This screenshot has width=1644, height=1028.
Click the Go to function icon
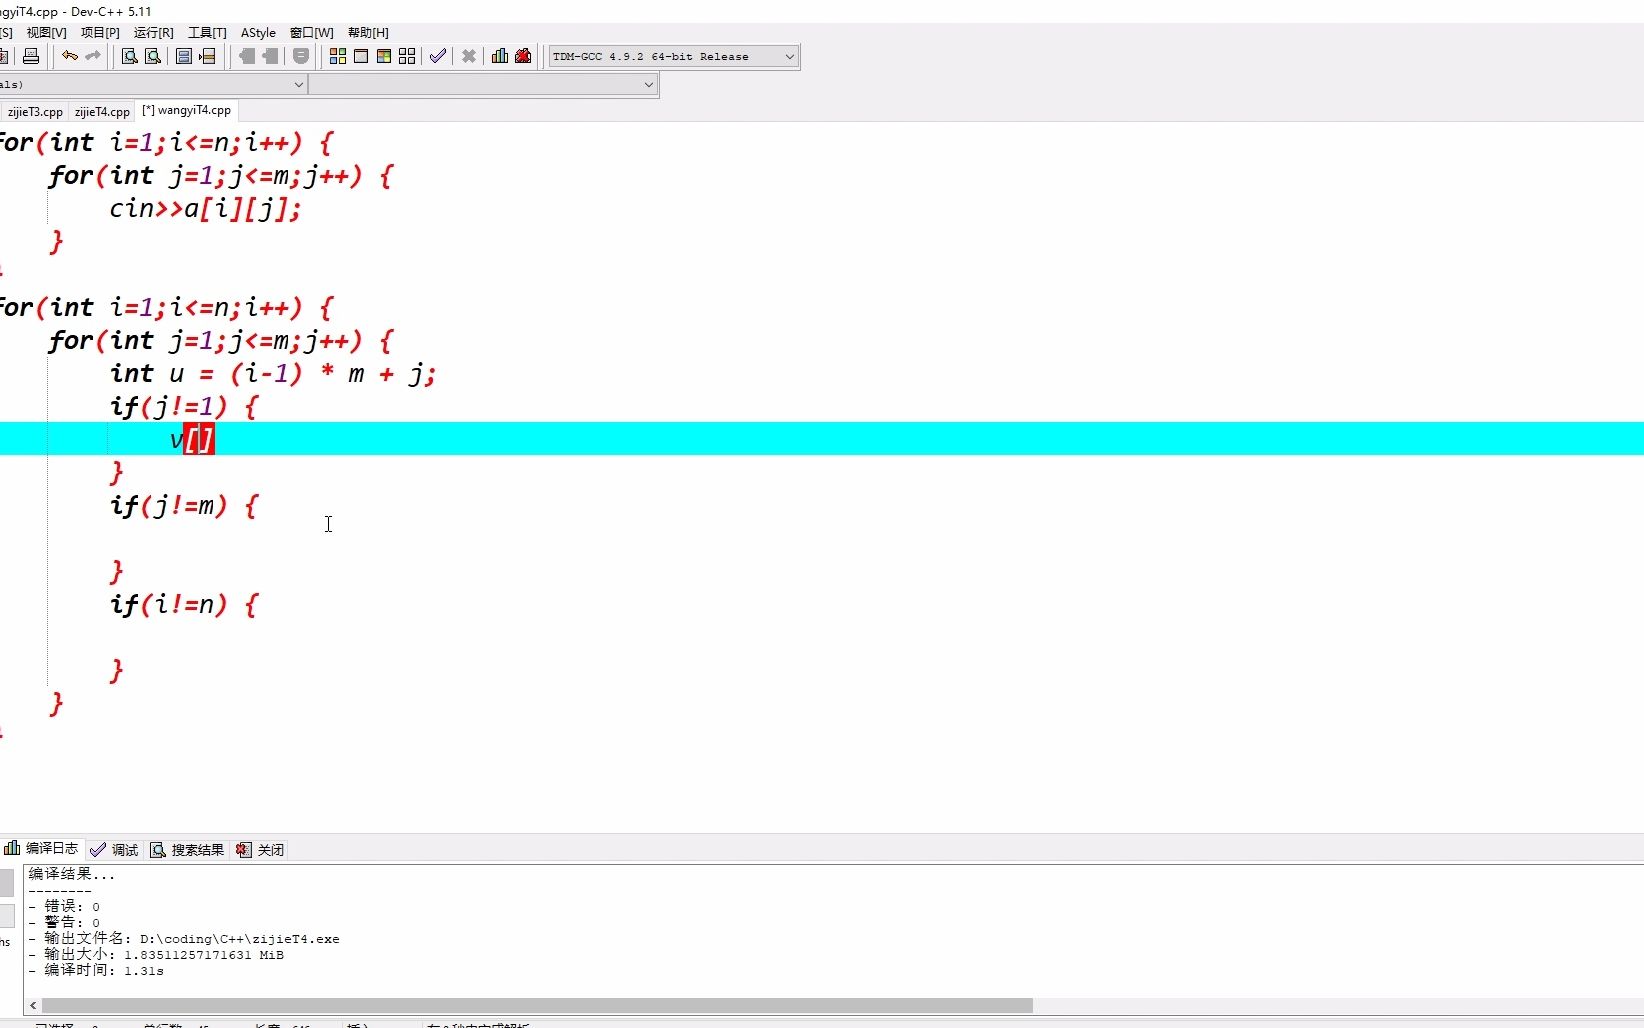point(184,56)
